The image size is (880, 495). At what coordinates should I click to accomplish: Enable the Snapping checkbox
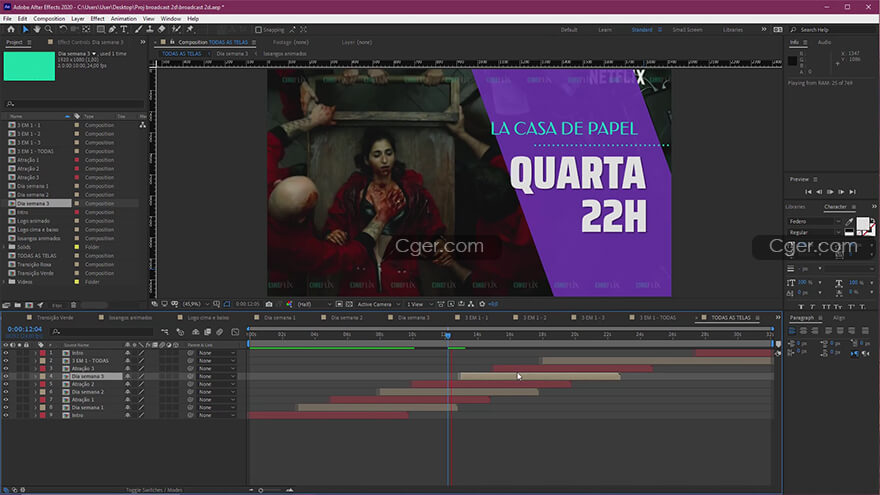point(258,30)
